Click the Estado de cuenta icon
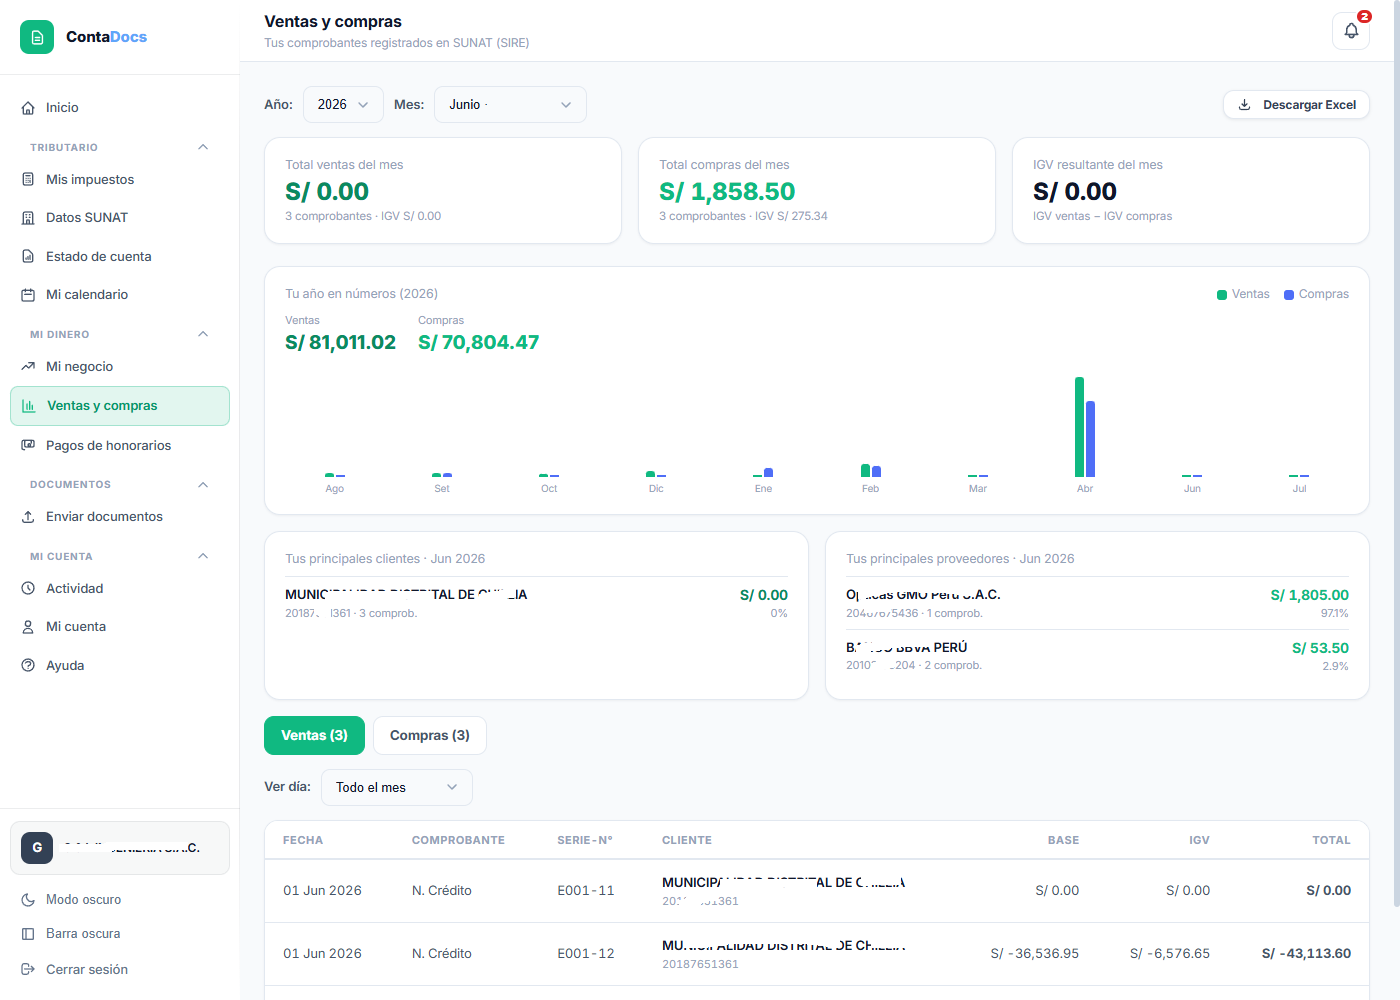 (28, 257)
